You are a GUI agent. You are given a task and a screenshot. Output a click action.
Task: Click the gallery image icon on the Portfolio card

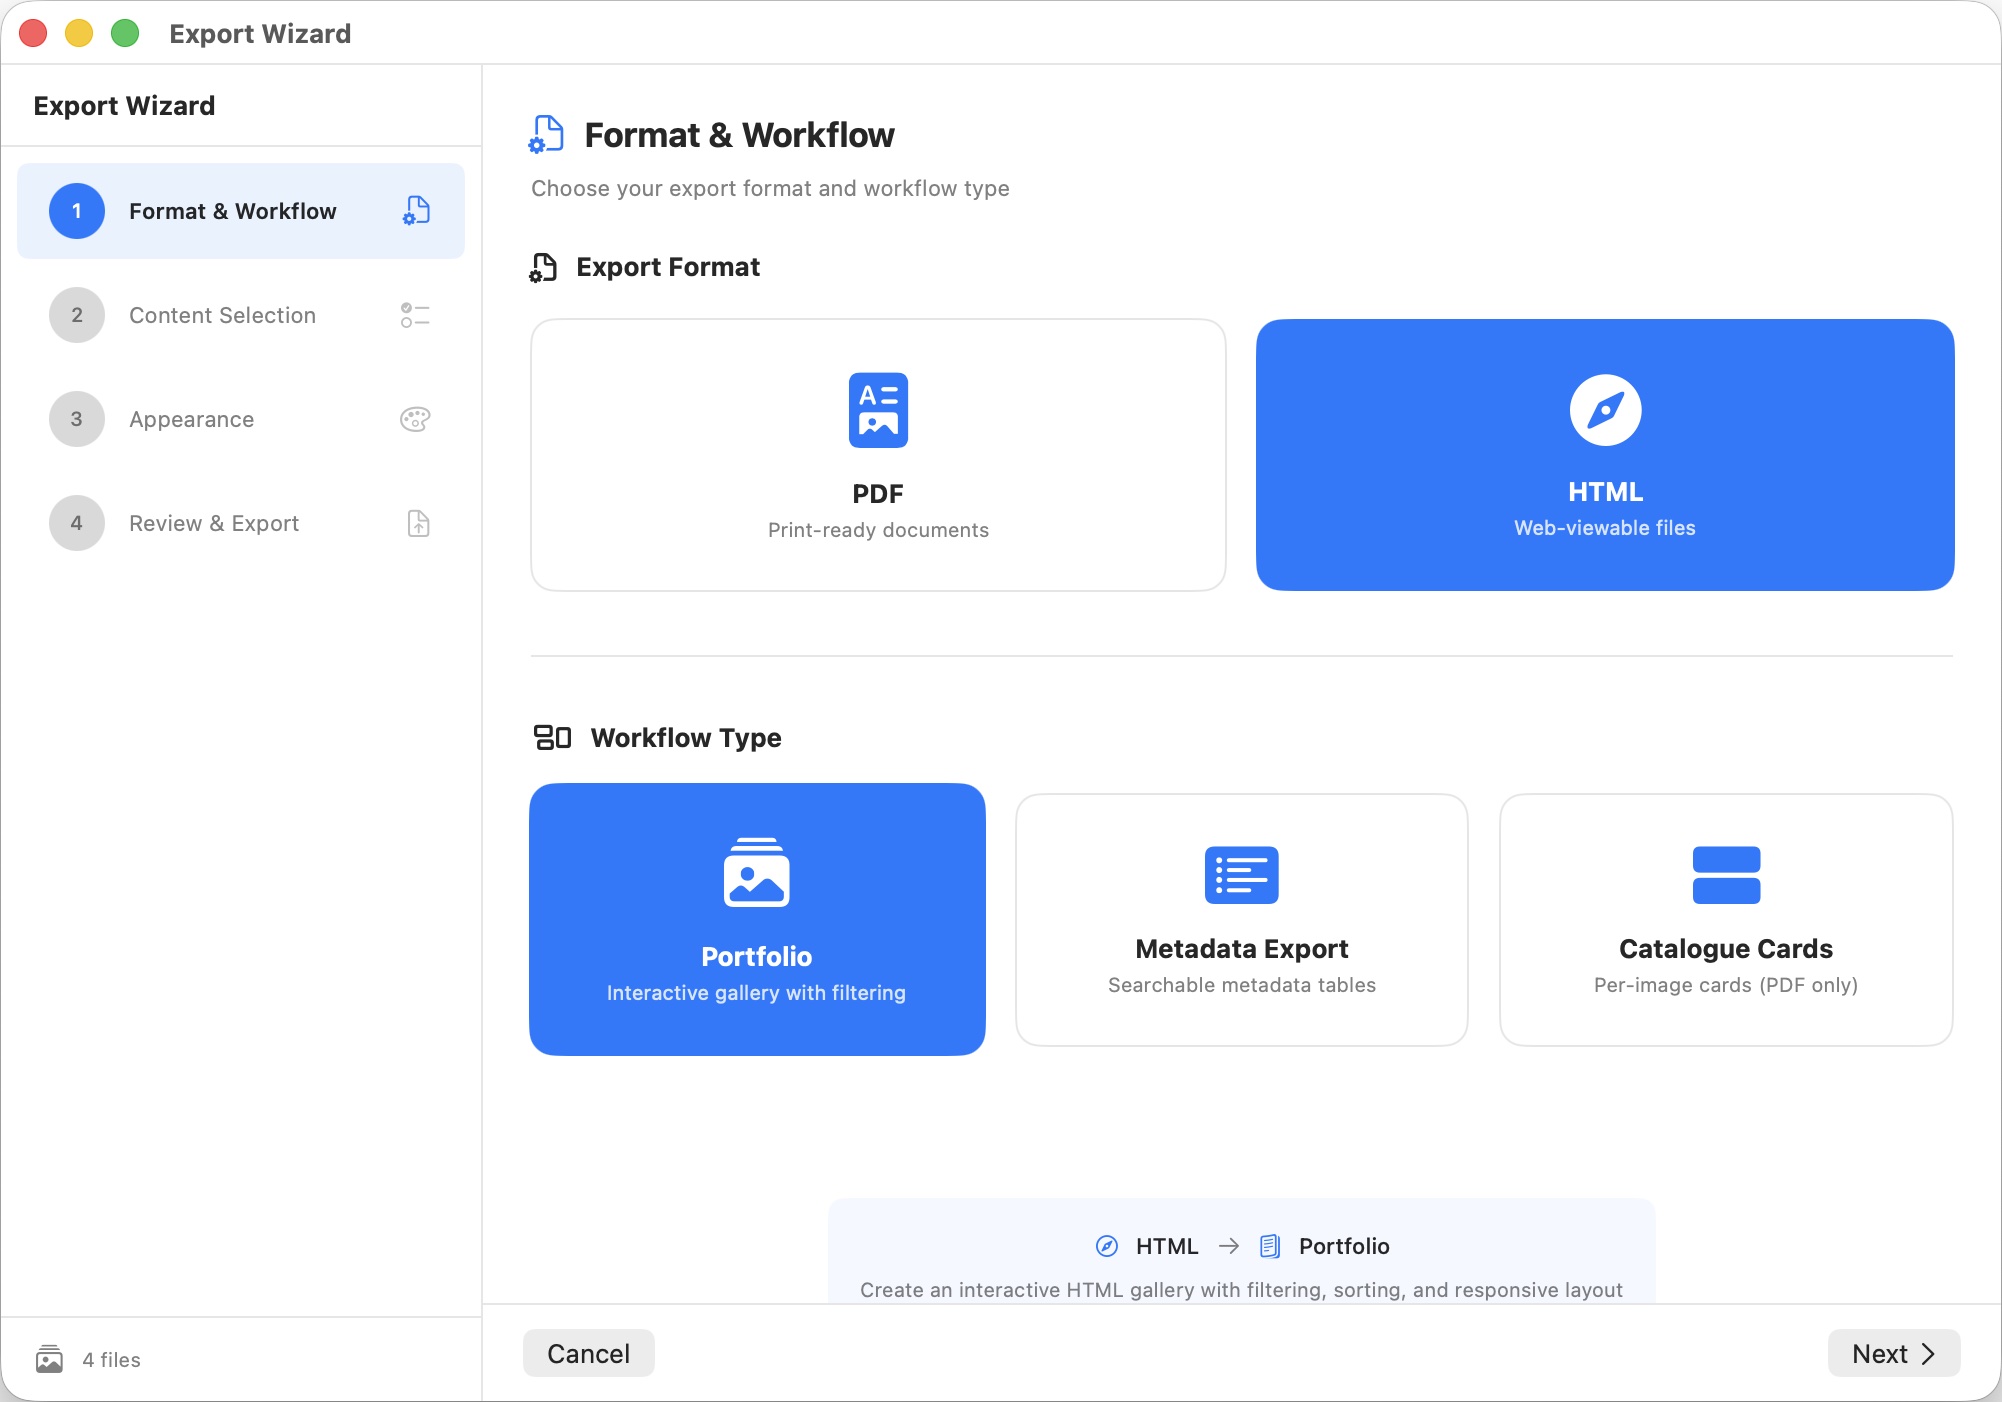(756, 875)
